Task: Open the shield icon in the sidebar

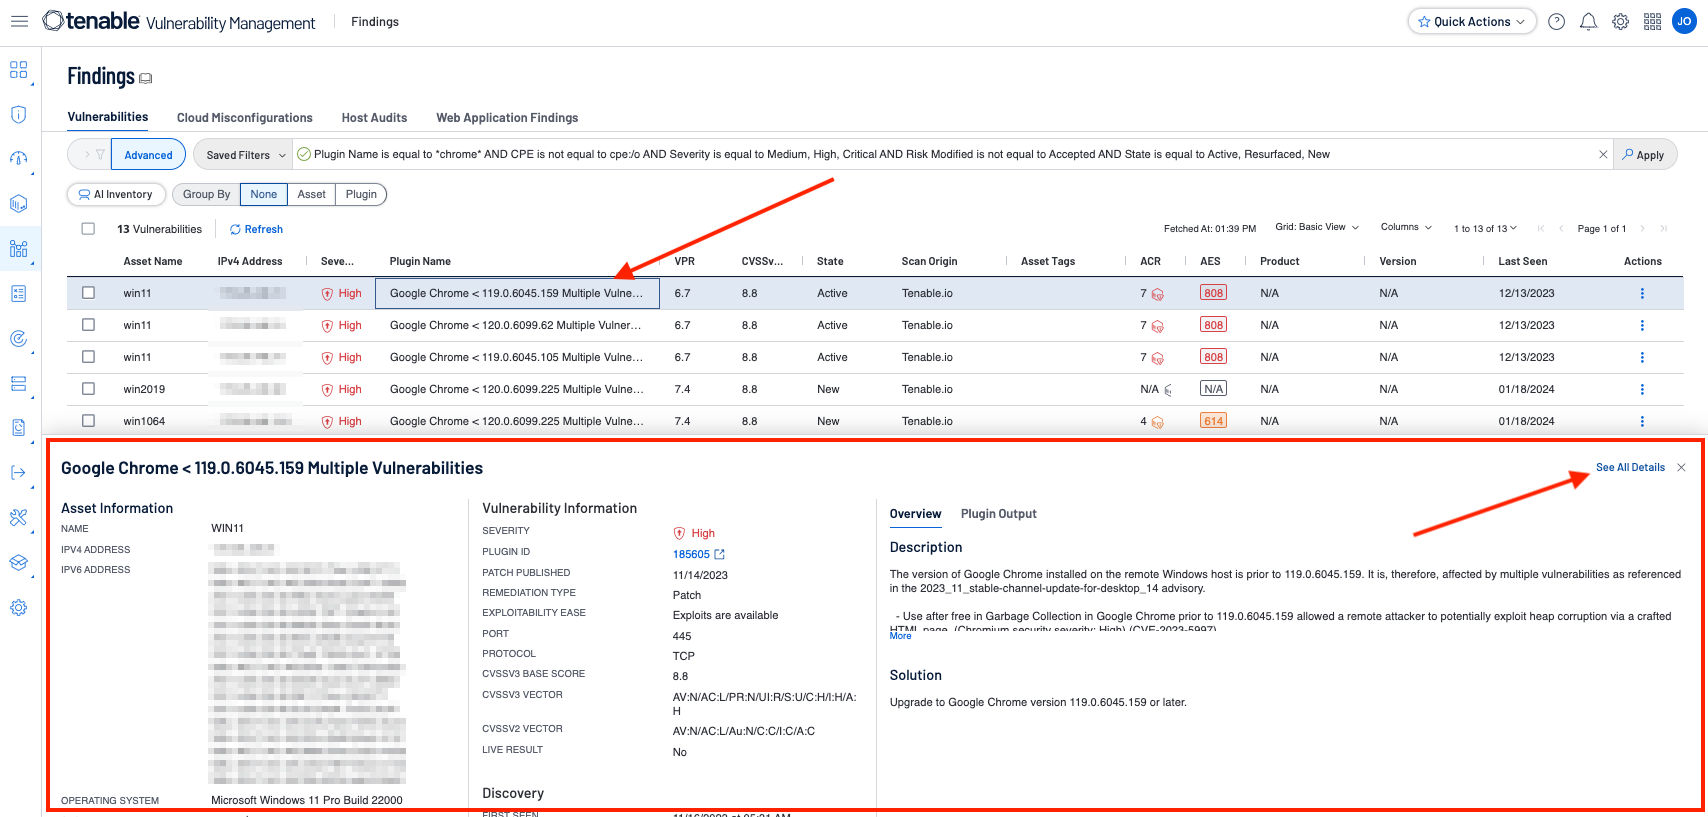Action: pos(18,114)
